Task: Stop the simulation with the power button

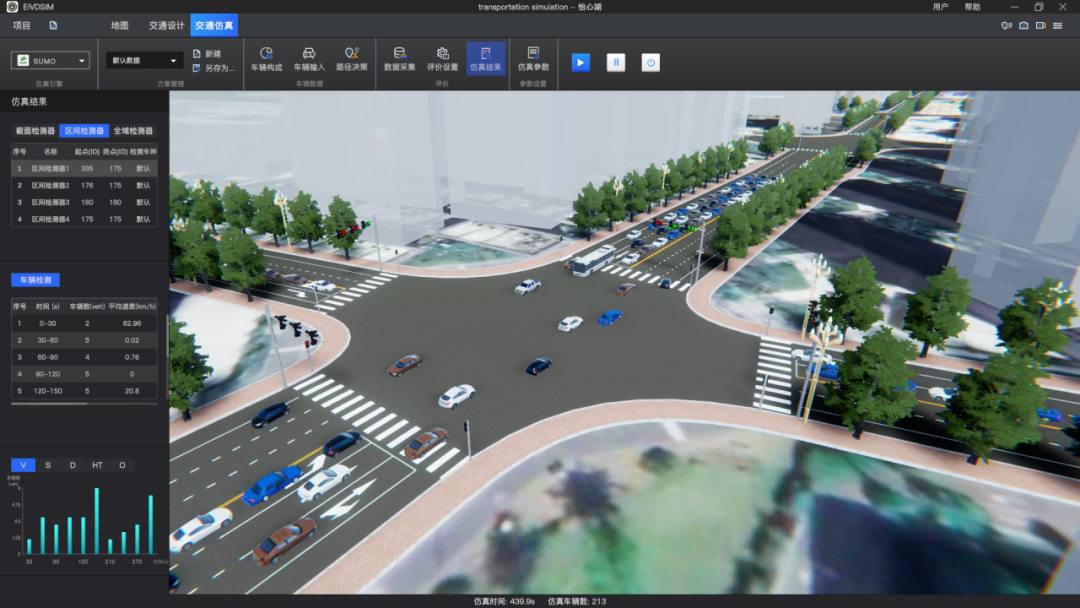Action: (650, 63)
